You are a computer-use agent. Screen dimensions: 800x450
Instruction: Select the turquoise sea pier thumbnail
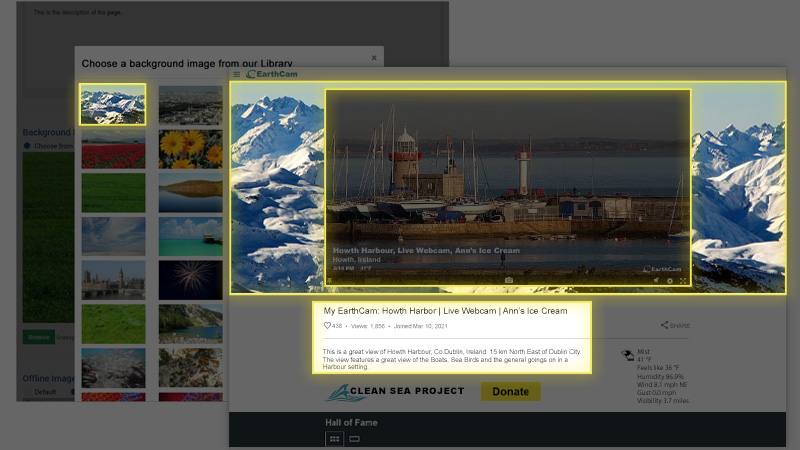pyautogui.click(x=190, y=236)
